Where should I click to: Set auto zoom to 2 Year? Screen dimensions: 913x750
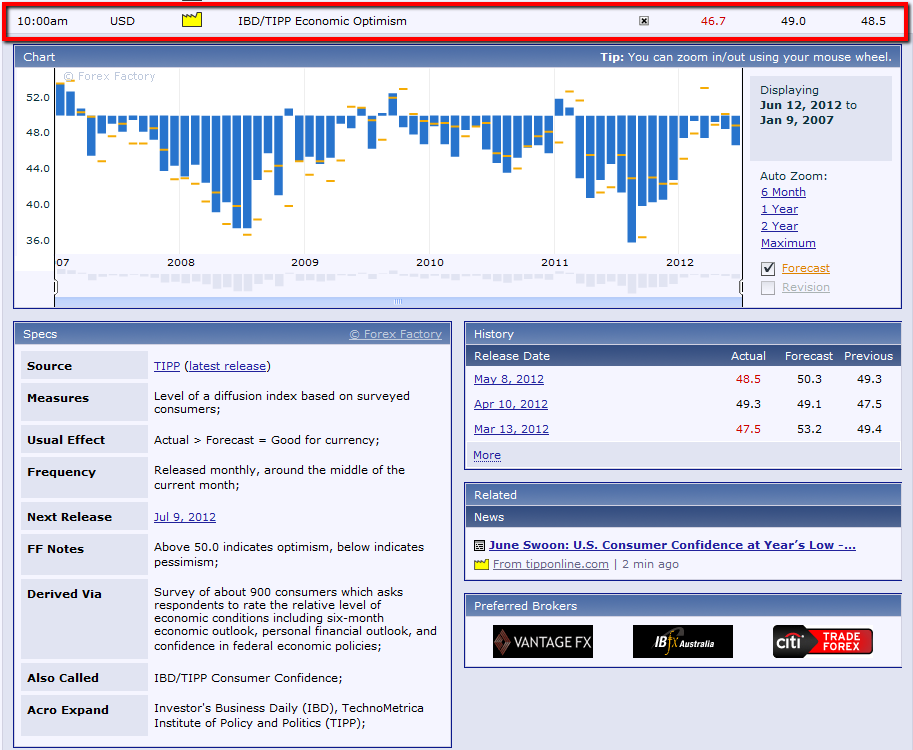[x=779, y=226]
